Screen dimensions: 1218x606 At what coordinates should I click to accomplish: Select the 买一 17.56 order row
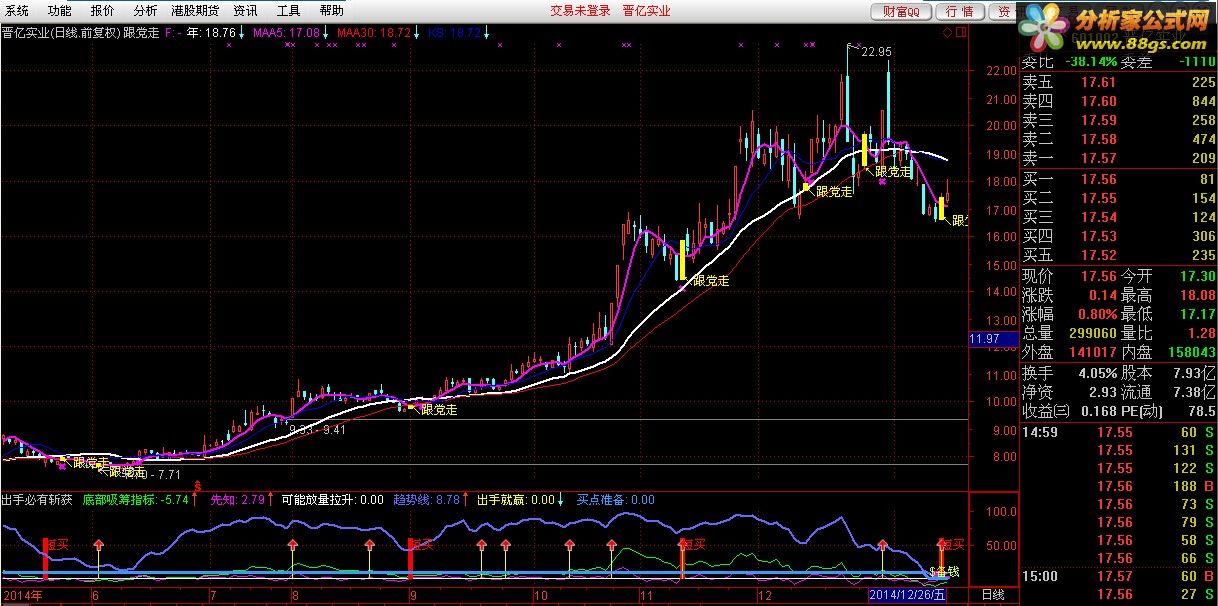pyautogui.click(x=1118, y=179)
